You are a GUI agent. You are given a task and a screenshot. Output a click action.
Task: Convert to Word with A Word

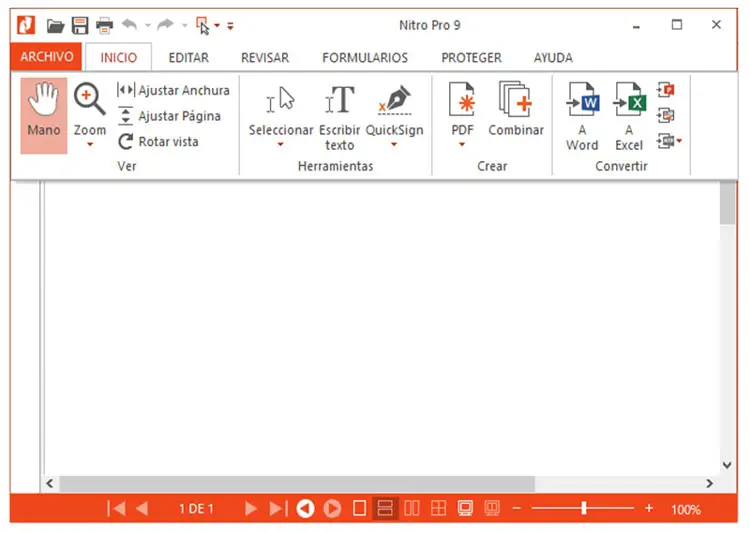click(x=582, y=117)
